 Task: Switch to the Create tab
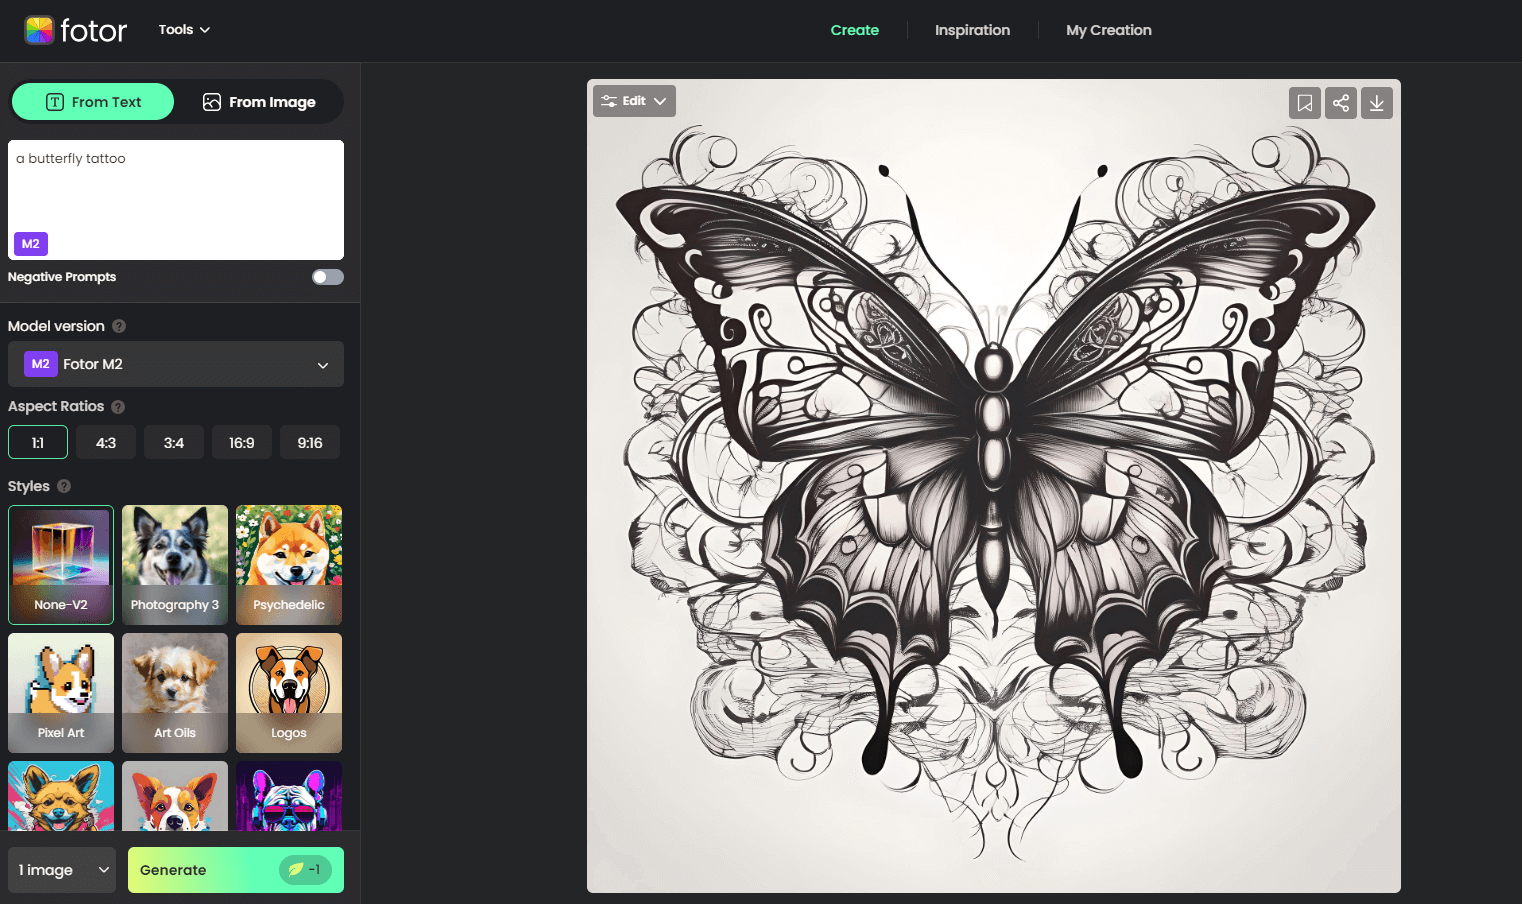click(x=855, y=30)
